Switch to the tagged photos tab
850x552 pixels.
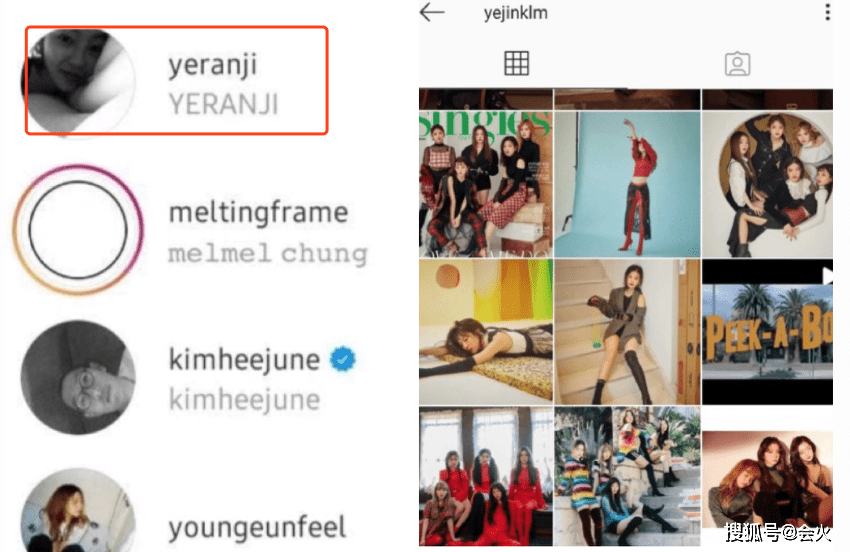click(737, 64)
